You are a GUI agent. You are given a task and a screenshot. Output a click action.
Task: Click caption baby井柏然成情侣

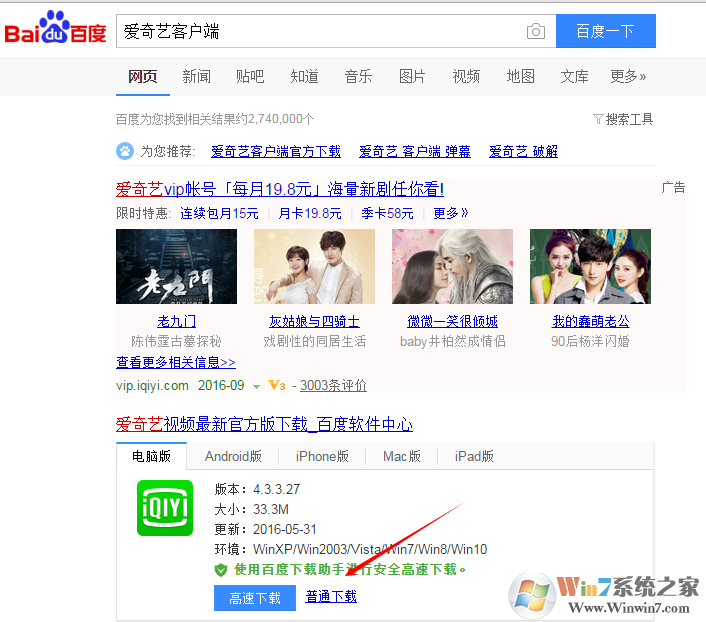pyautogui.click(x=453, y=341)
